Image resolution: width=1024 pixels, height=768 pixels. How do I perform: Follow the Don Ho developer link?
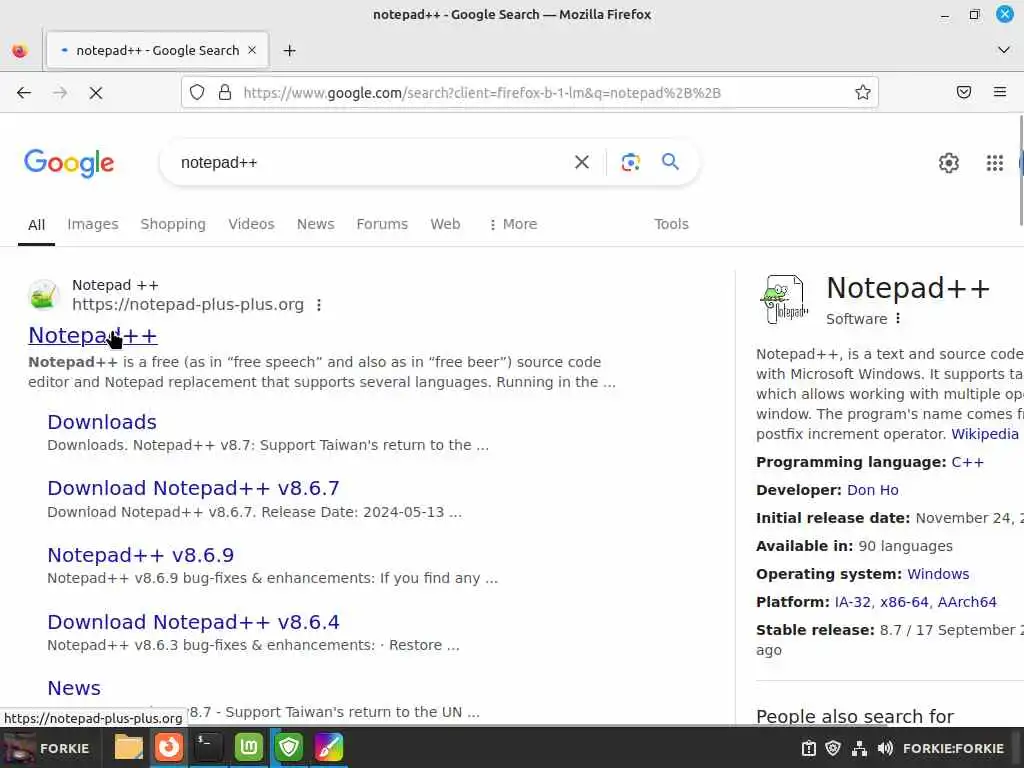click(x=872, y=490)
